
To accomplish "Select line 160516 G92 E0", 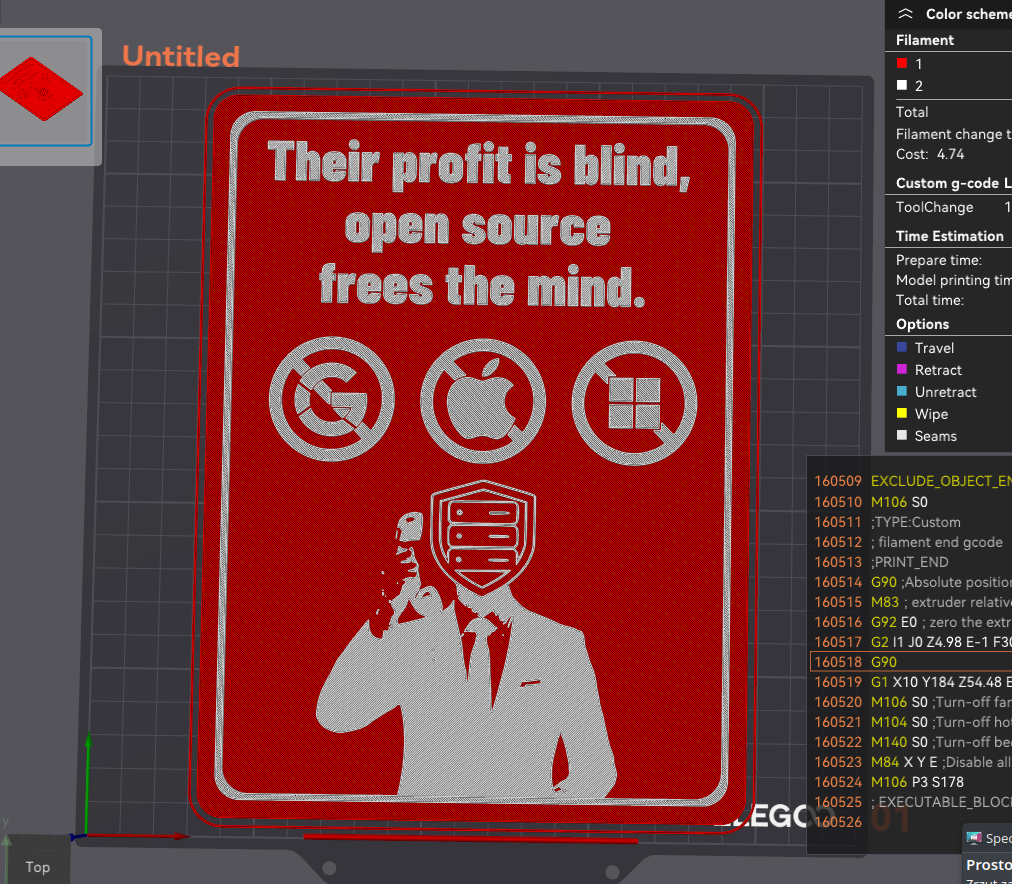I will (x=911, y=622).
